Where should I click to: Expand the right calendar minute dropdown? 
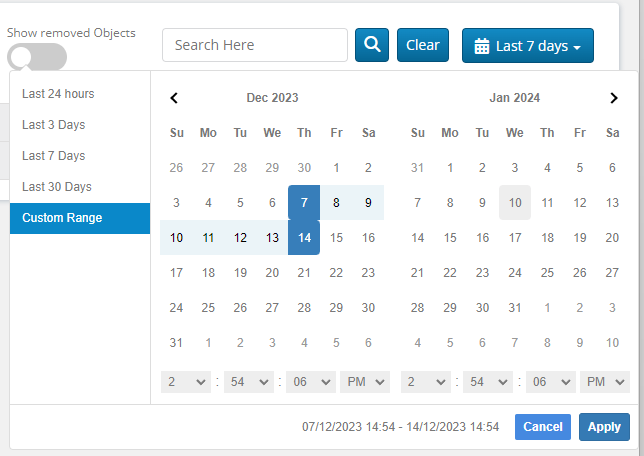[488, 381]
